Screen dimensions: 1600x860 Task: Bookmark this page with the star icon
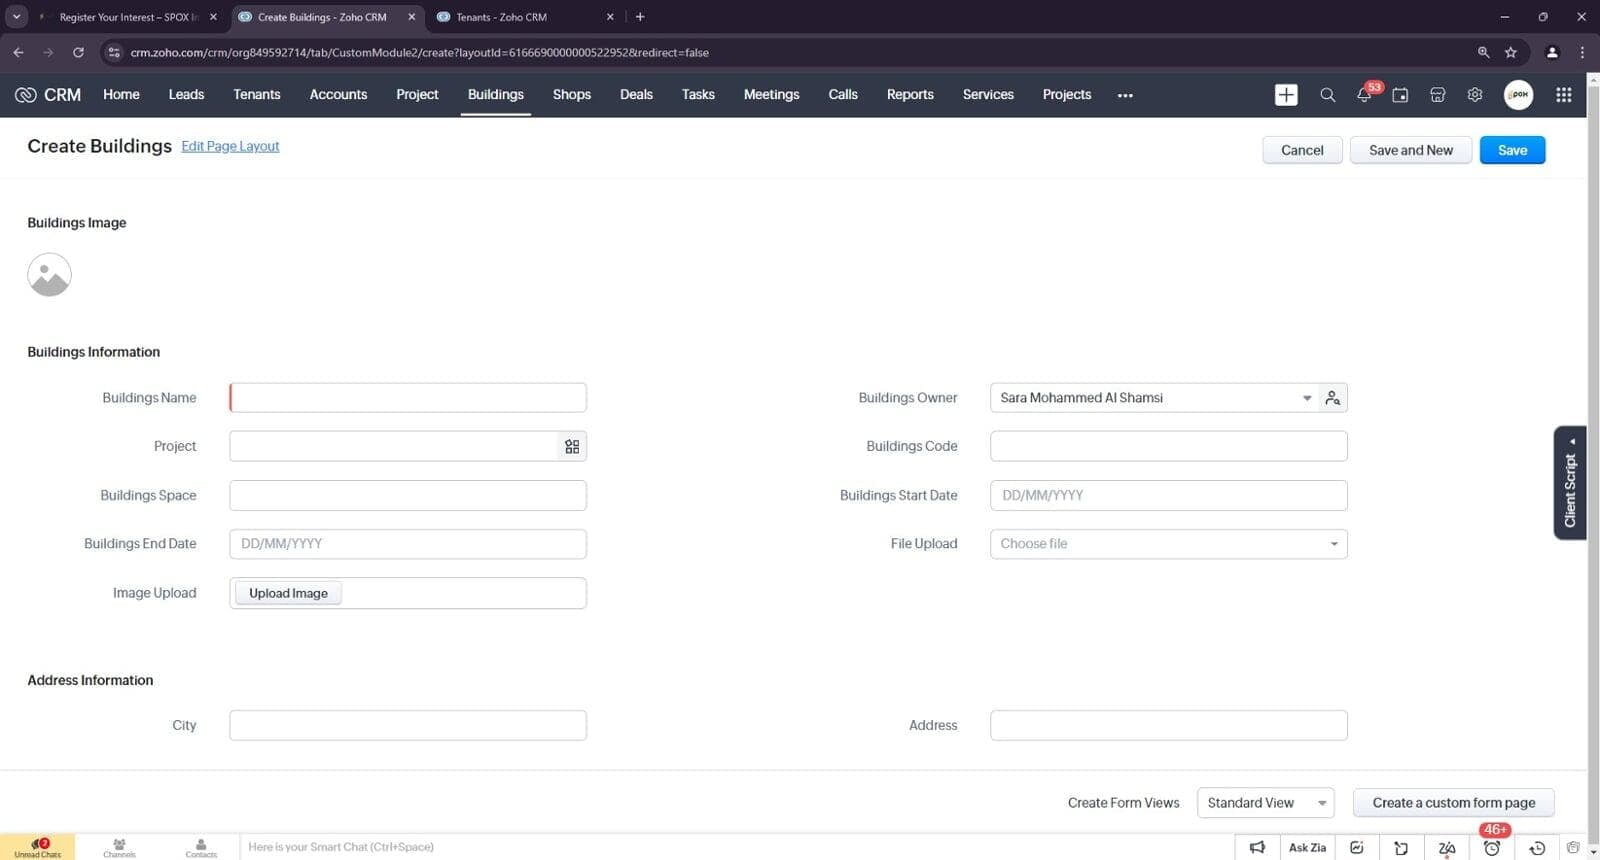tap(1510, 52)
